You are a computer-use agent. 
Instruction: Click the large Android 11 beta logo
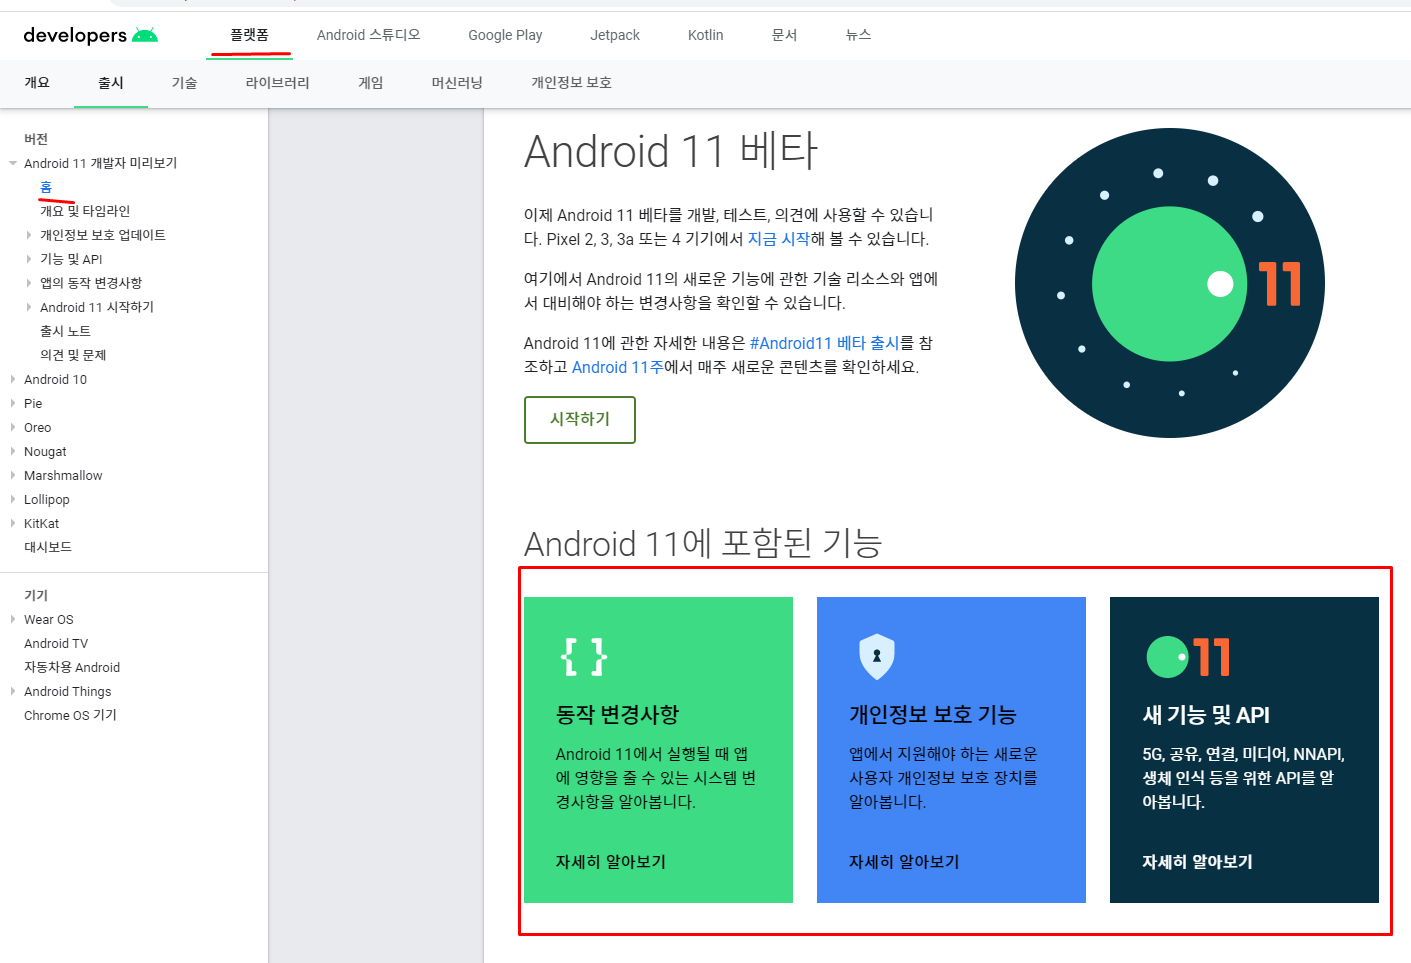click(x=1170, y=283)
